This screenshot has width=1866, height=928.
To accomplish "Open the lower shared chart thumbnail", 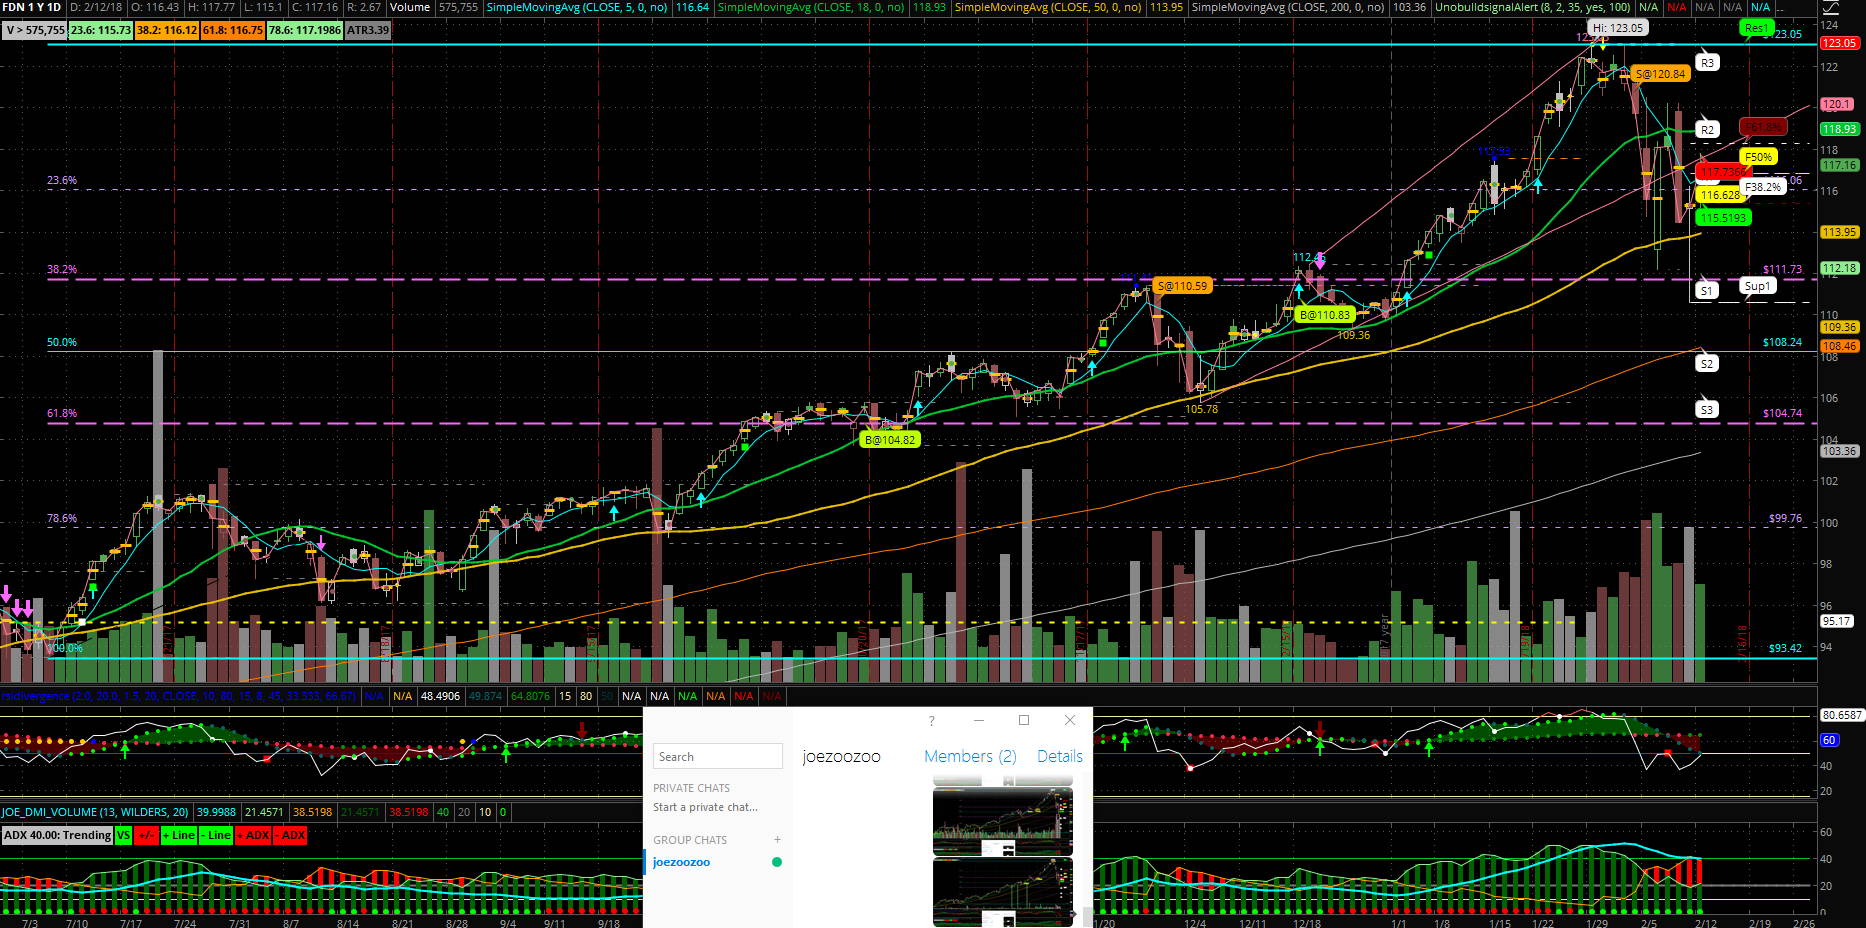I will coord(1003,892).
